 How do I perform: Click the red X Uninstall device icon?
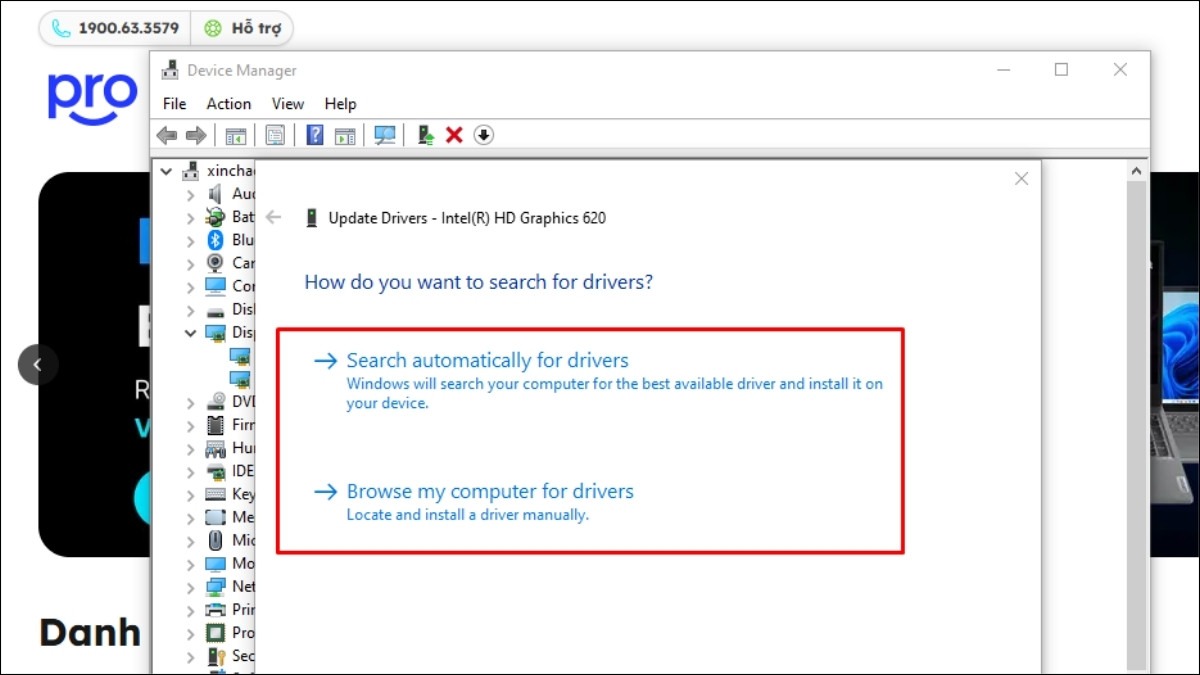click(x=454, y=135)
